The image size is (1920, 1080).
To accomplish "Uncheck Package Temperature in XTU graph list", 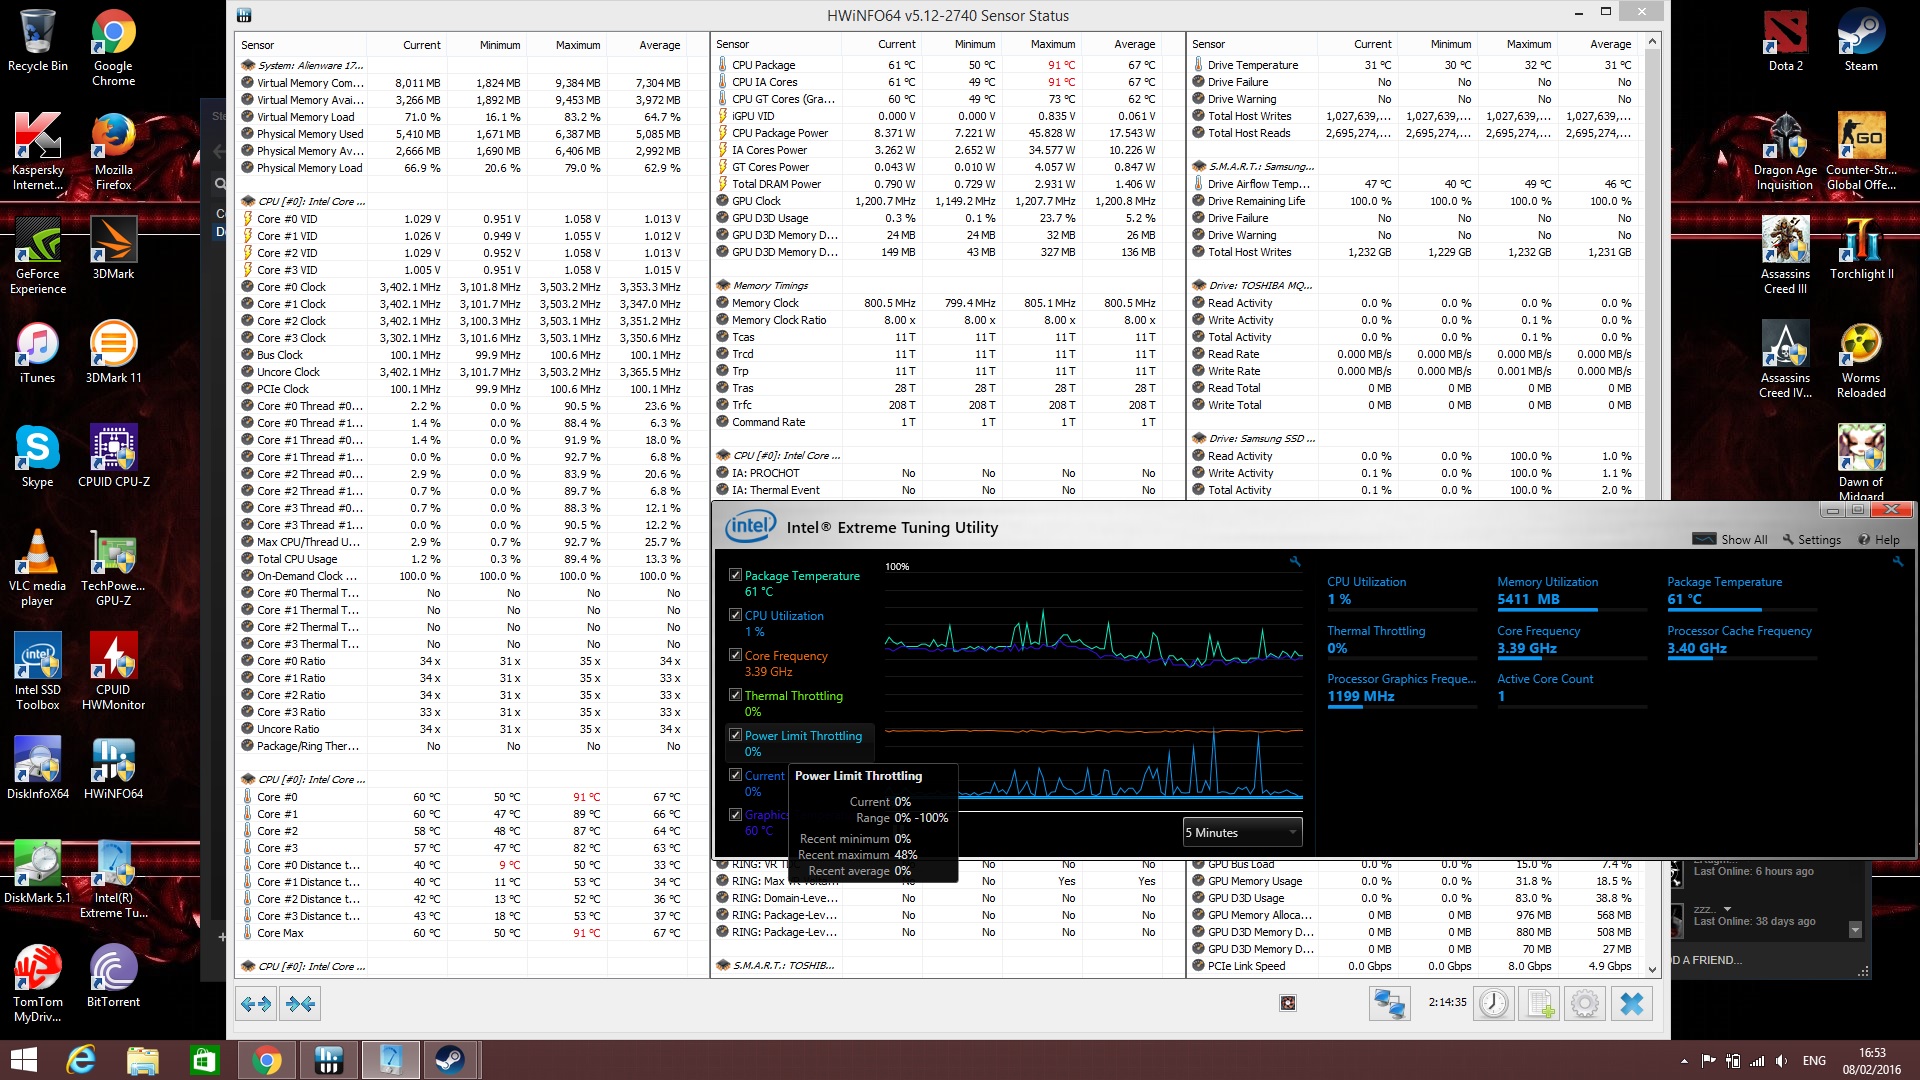I will [x=735, y=575].
